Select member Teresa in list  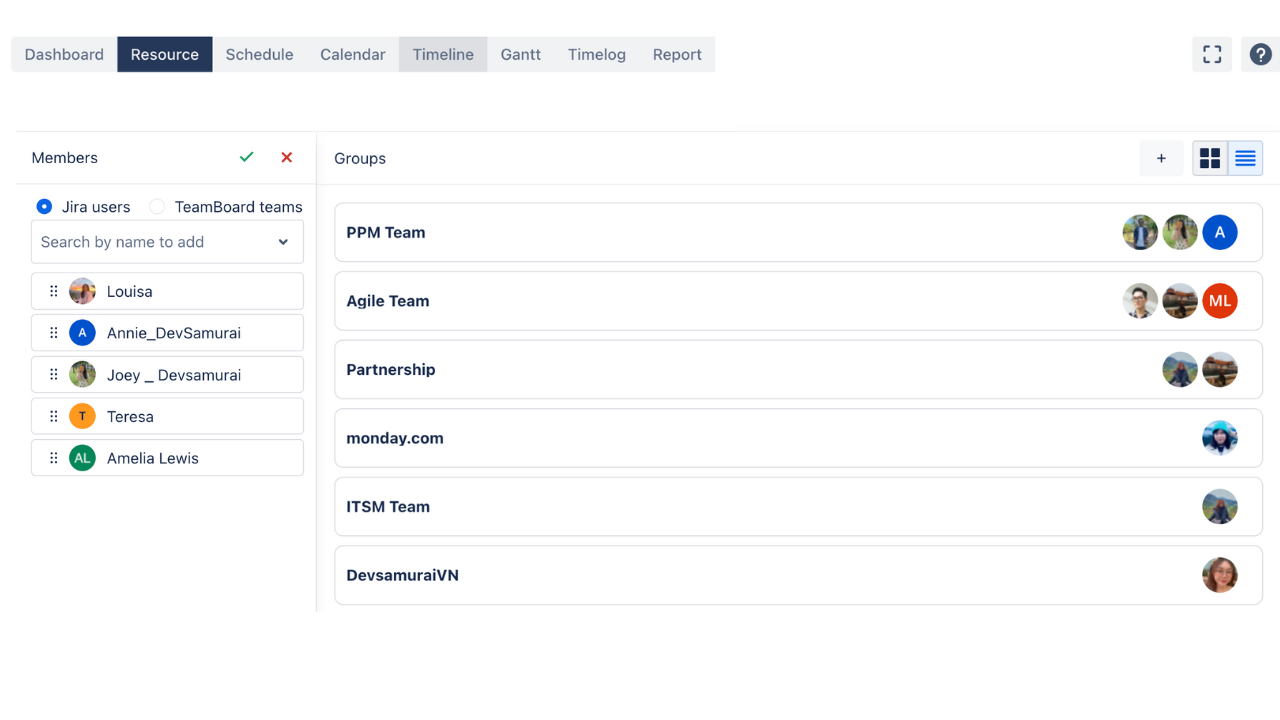(130, 417)
